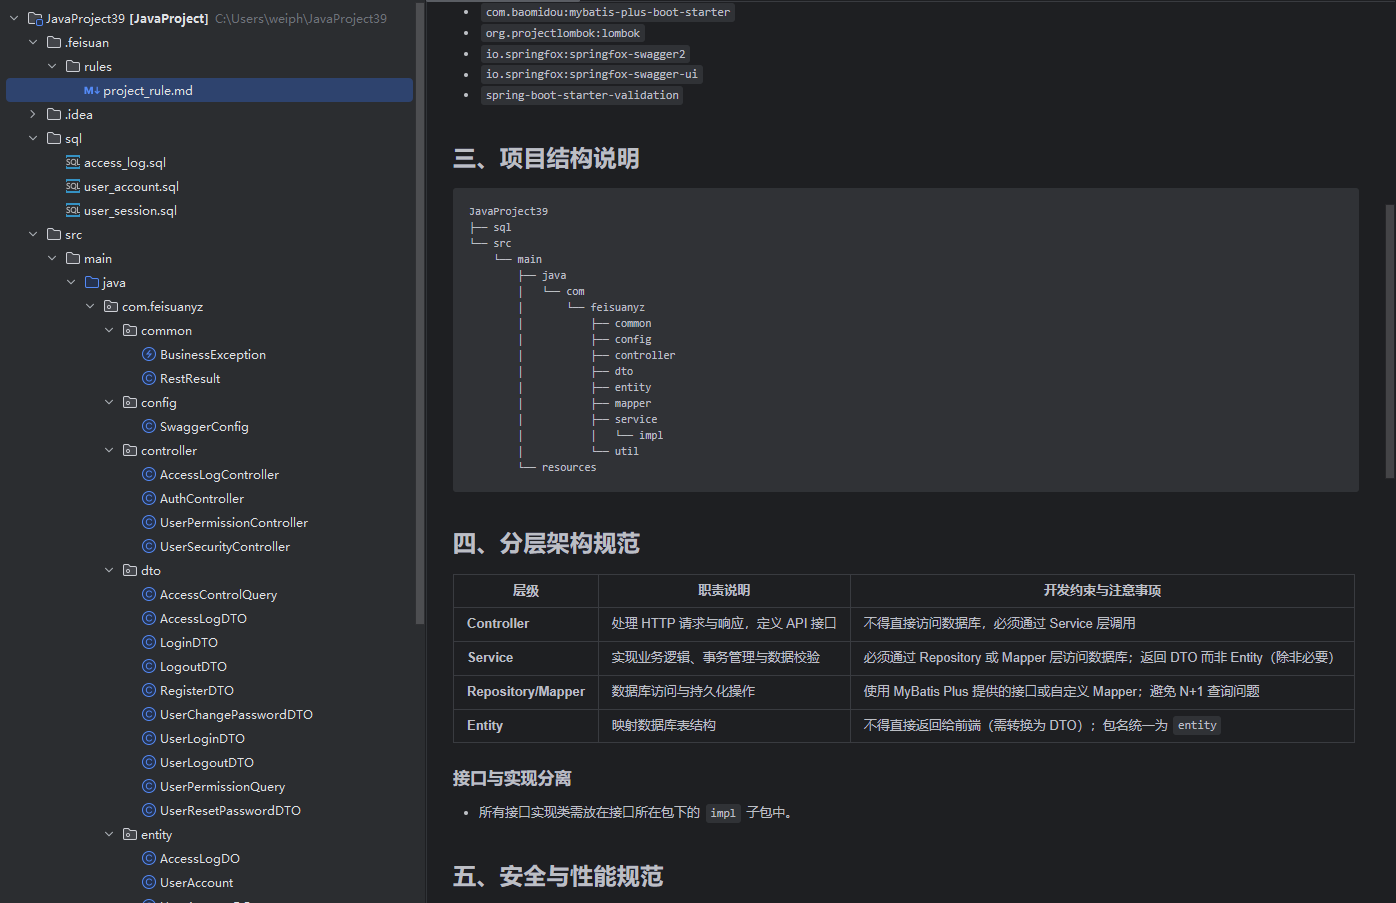Screen dimensions: 1396x903
Task: Click the class icon next to UserResetPasswordDTO
Action: click(x=149, y=811)
